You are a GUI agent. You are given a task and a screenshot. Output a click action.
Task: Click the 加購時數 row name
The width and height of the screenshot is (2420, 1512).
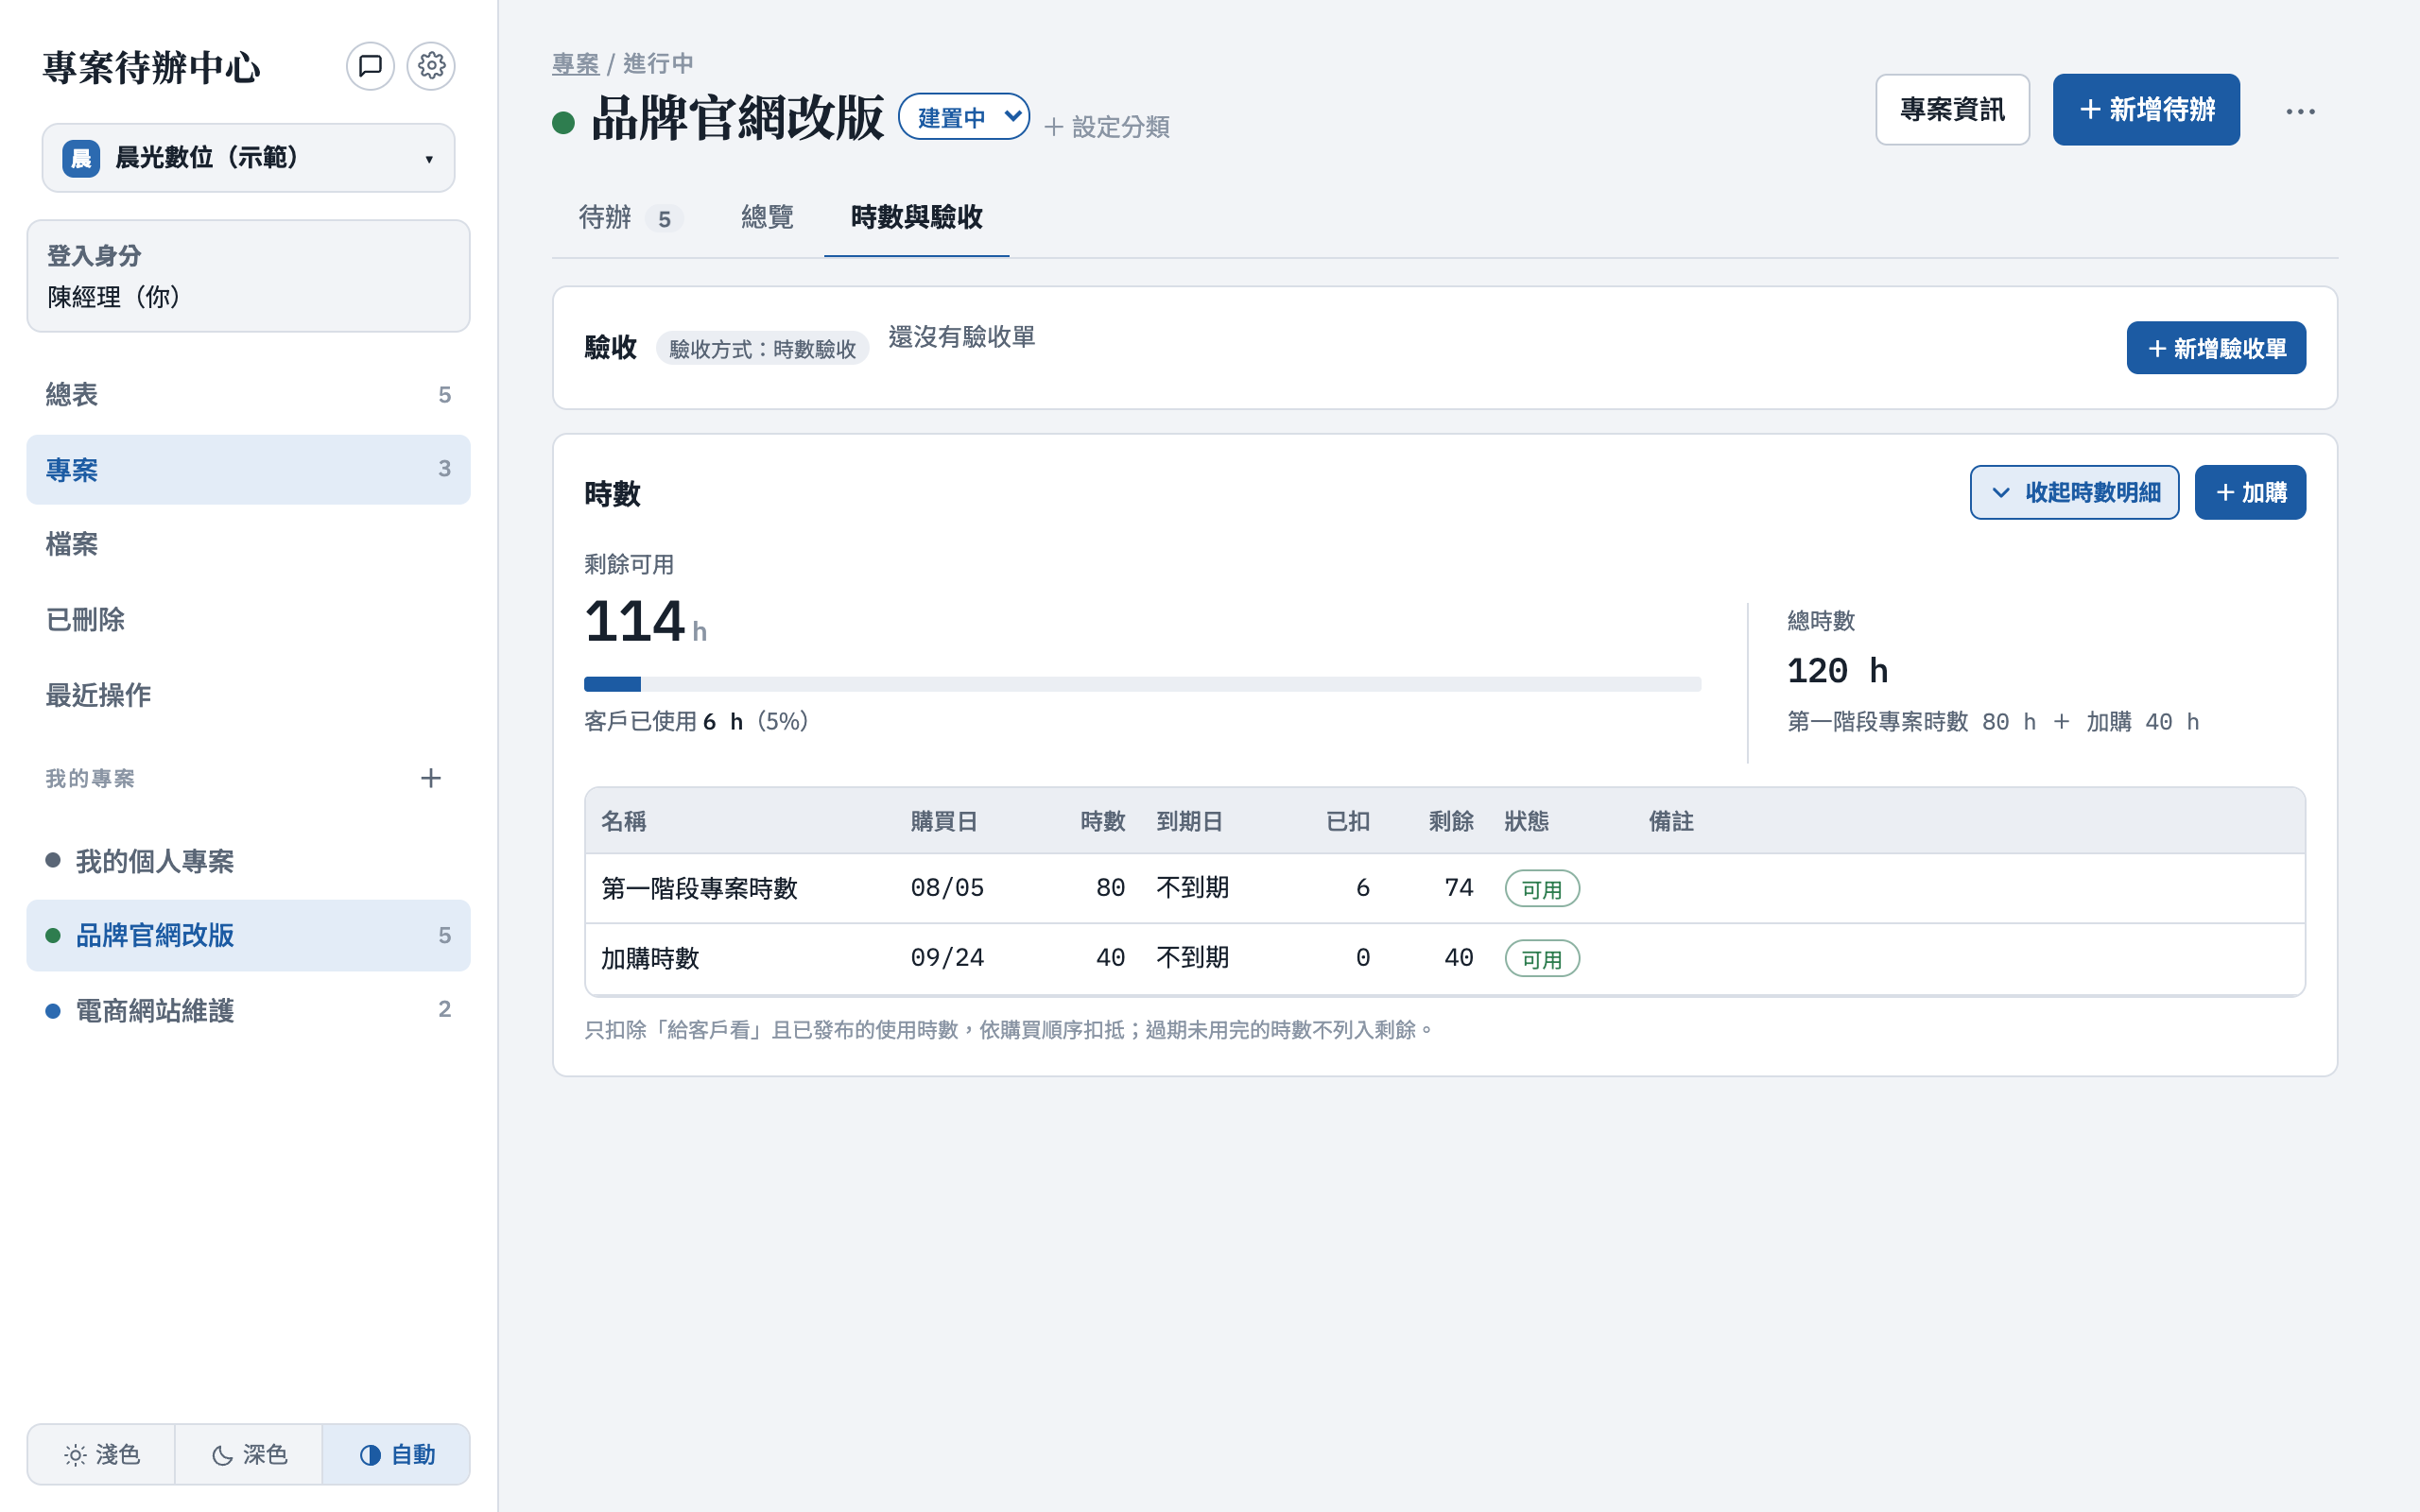[x=650, y=958]
